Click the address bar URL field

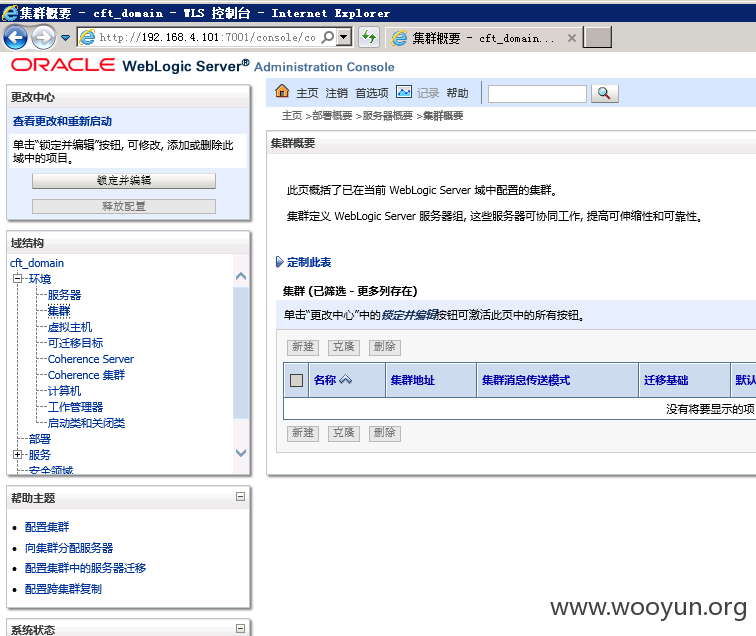(x=207, y=37)
